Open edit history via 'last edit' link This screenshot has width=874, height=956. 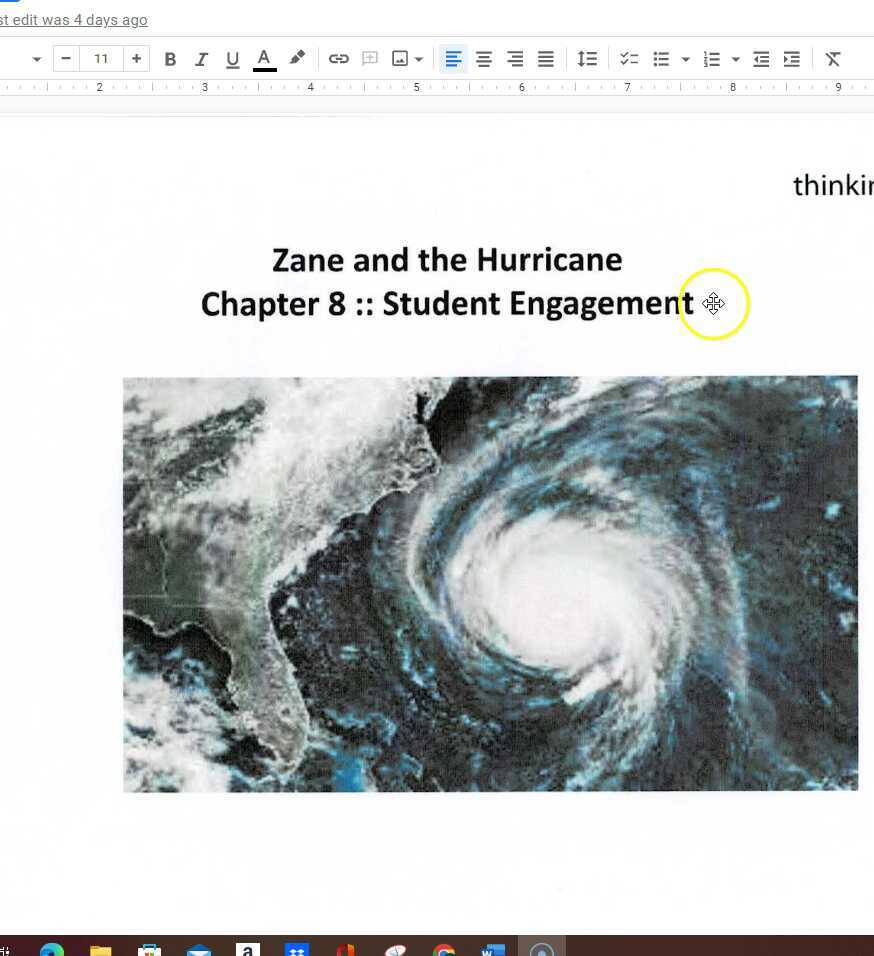coord(74,19)
